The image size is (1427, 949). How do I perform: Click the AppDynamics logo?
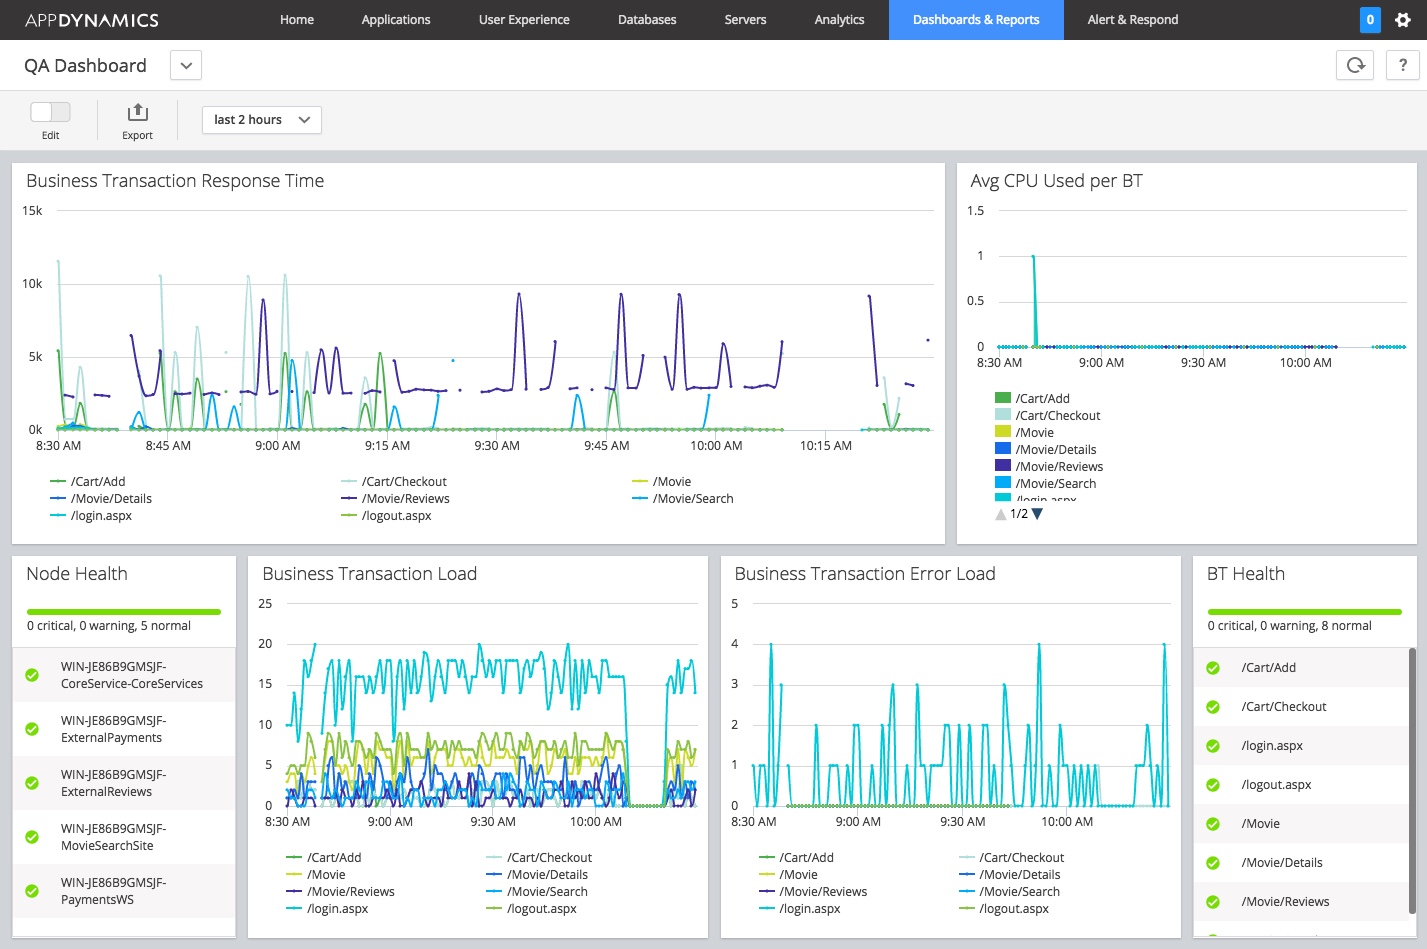(x=92, y=20)
